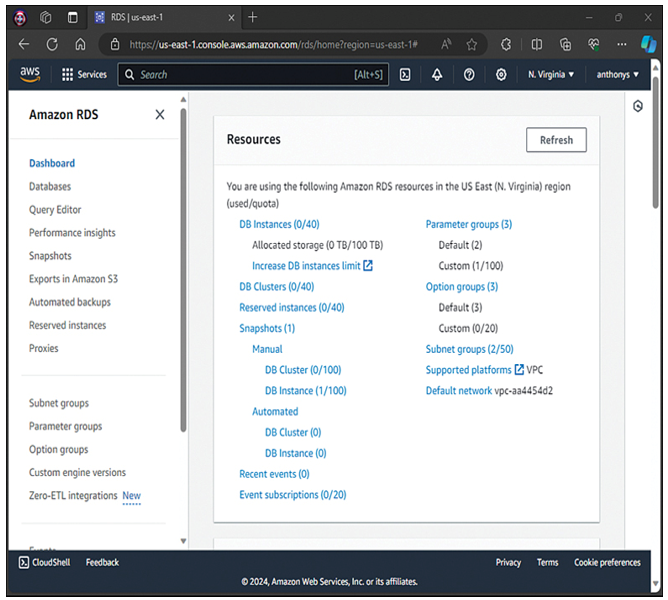Add page to favorites with star icon

472,44
